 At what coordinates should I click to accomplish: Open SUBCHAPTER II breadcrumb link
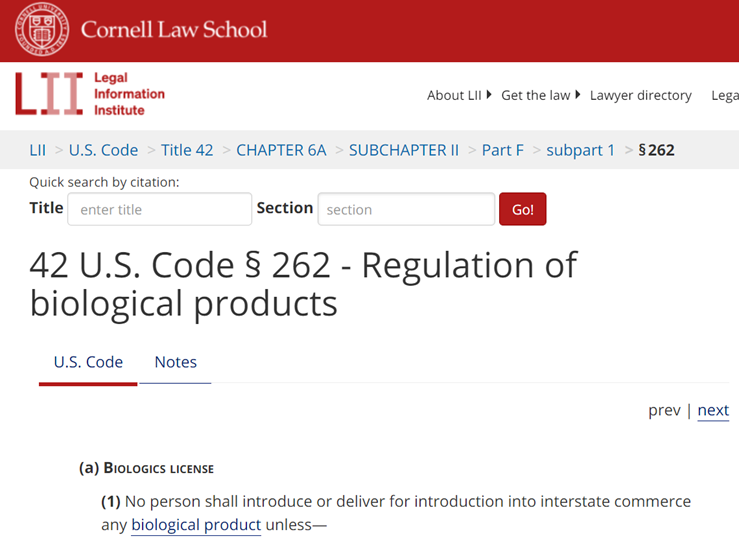point(403,150)
